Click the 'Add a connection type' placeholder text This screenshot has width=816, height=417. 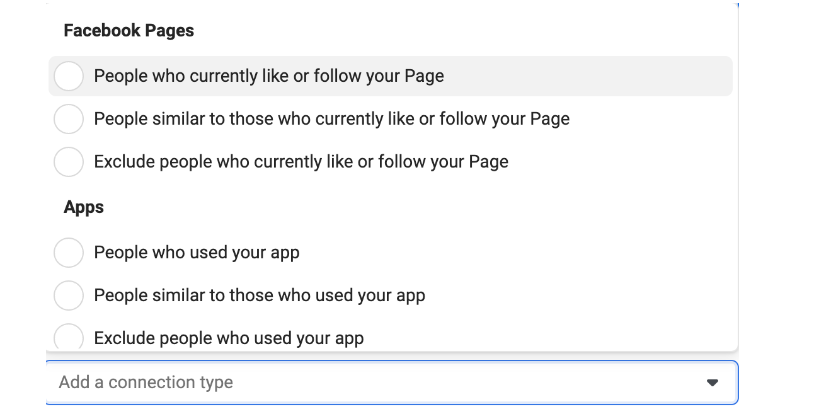pyautogui.click(x=146, y=382)
